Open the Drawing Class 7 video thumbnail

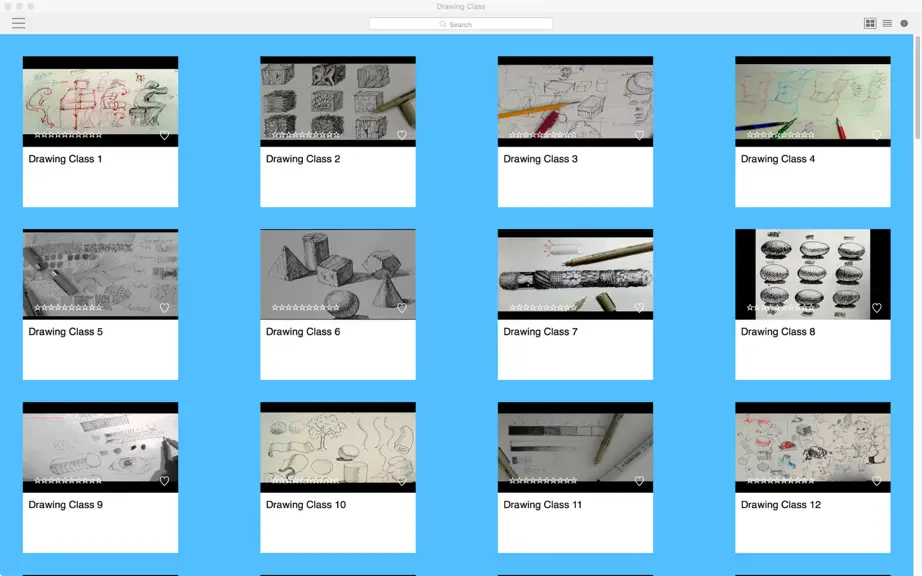(x=575, y=274)
